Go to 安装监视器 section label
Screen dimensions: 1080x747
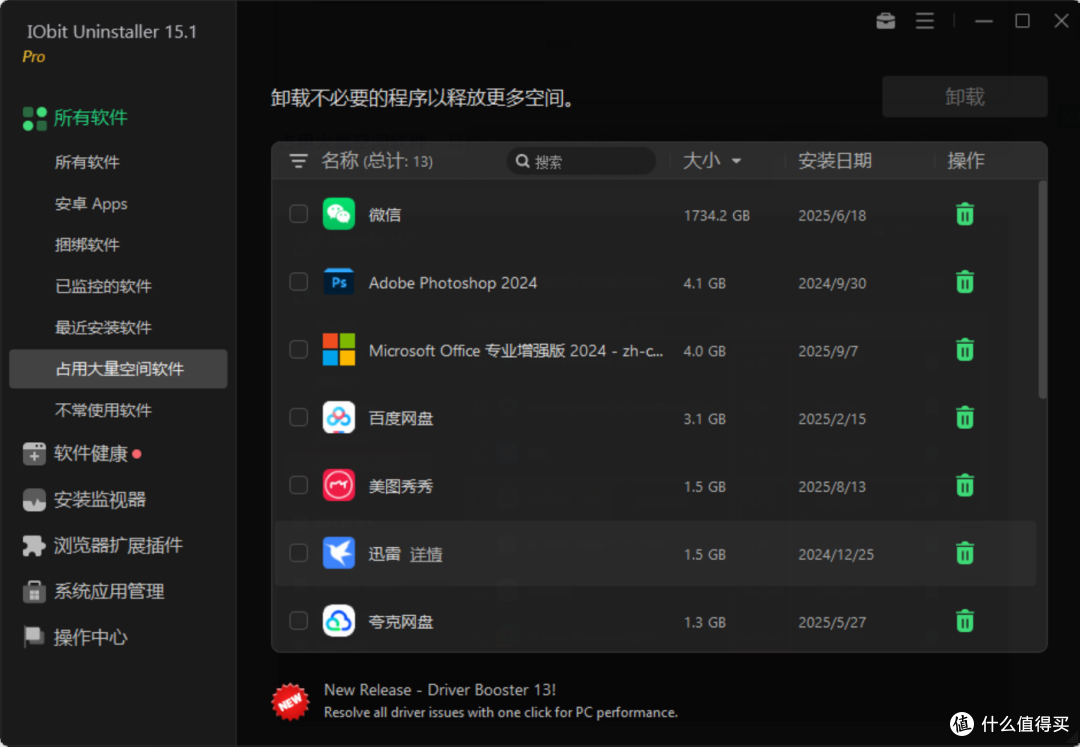click(x=100, y=500)
